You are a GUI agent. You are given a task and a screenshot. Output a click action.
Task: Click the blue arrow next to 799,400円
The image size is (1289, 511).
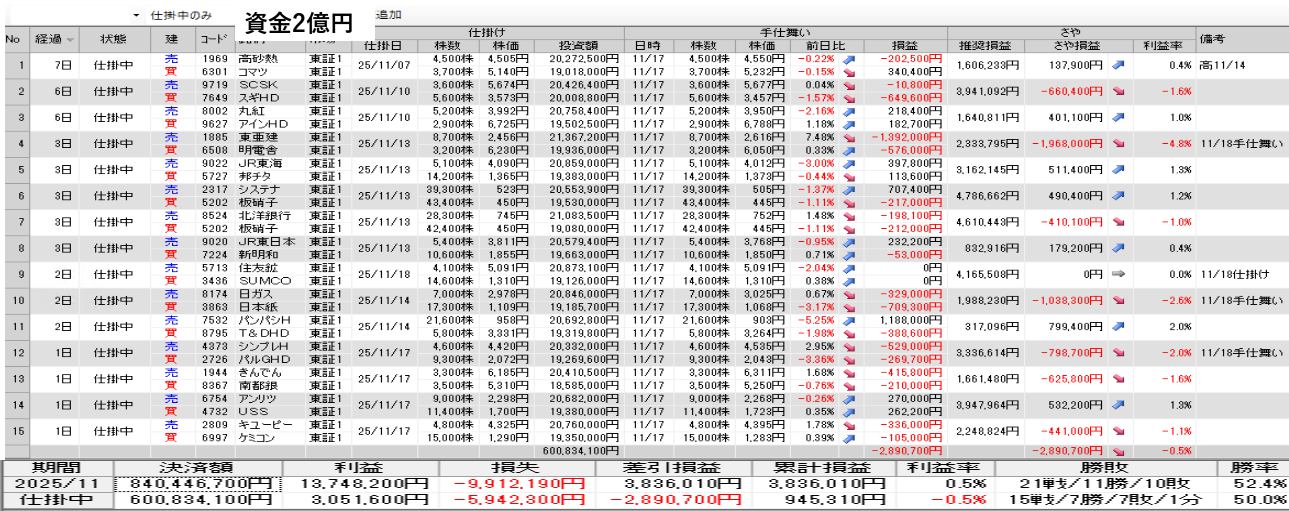click(1117, 325)
